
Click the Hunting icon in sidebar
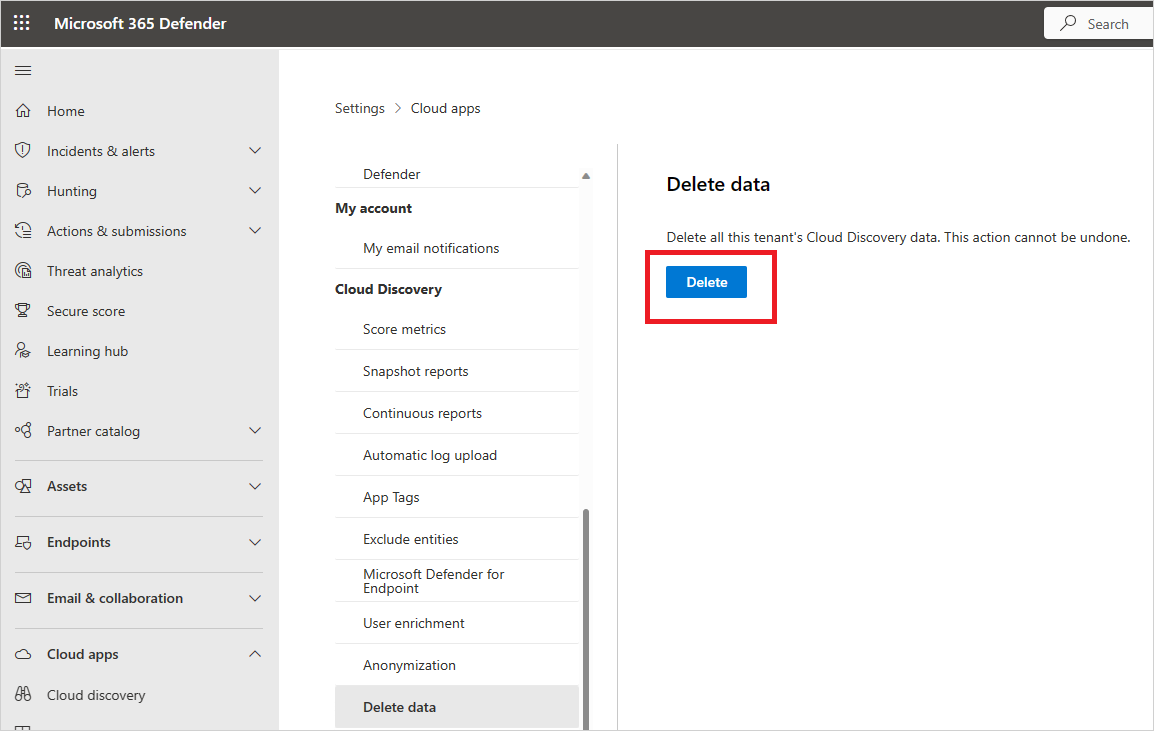[x=23, y=191]
